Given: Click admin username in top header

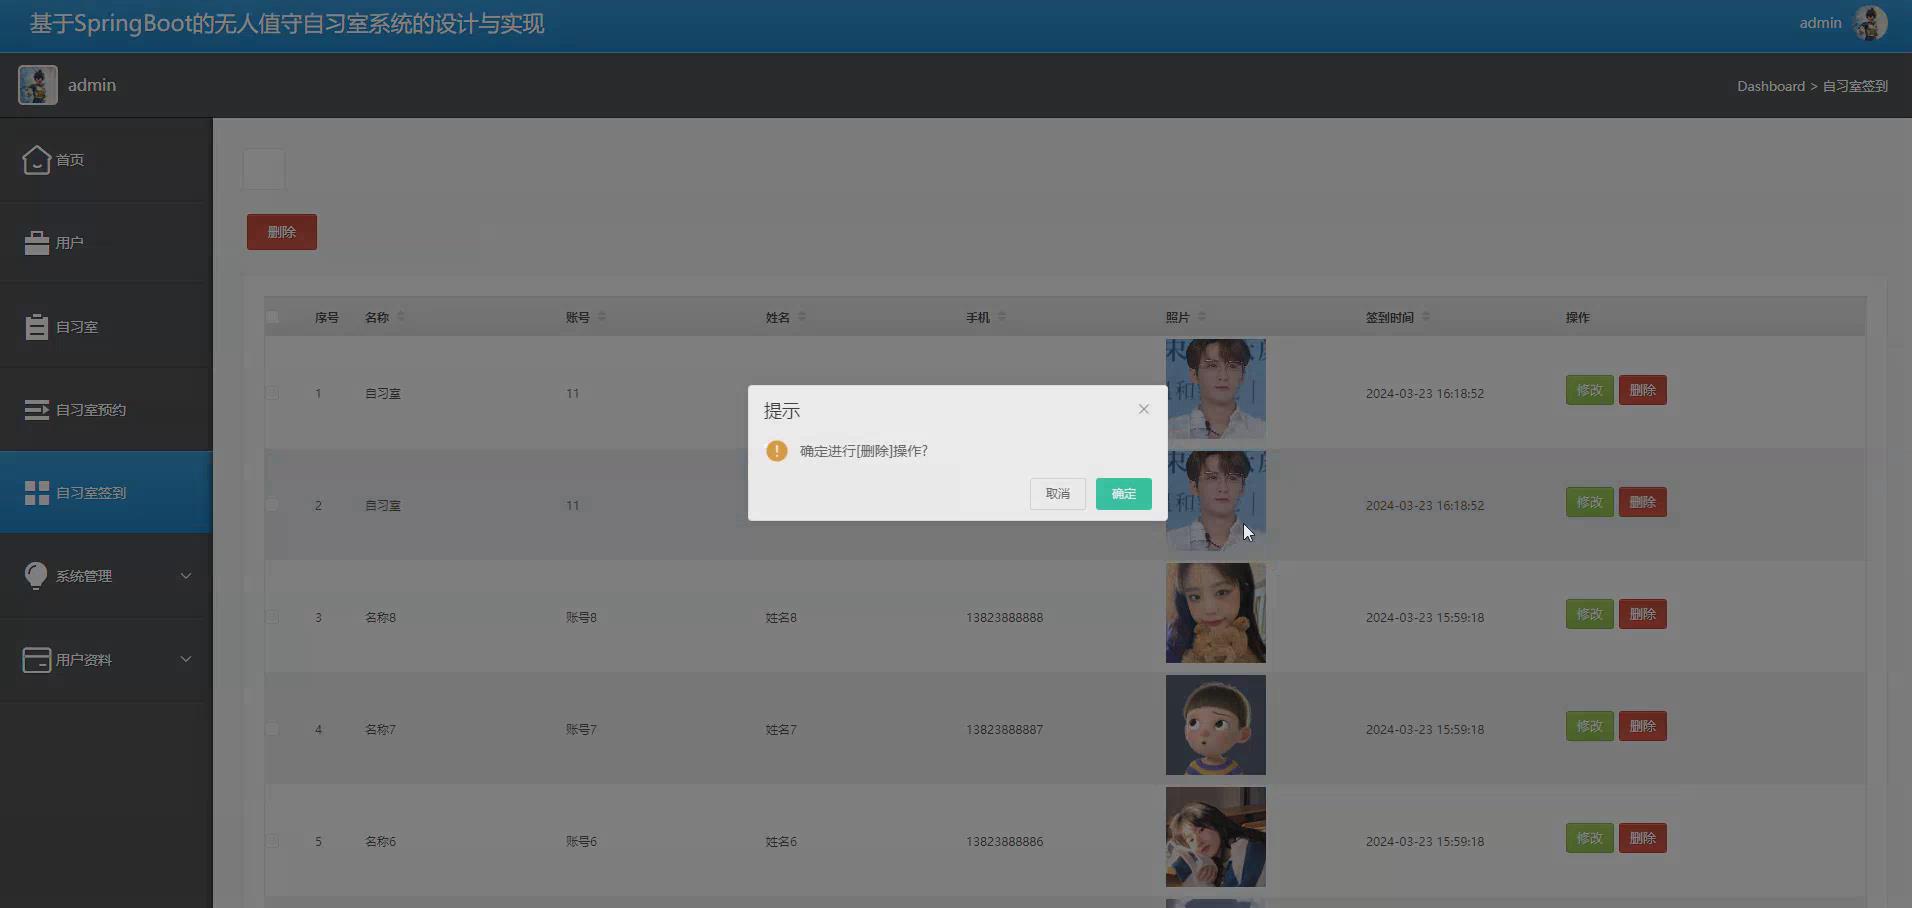Looking at the screenshot, I should (1820, 23).
